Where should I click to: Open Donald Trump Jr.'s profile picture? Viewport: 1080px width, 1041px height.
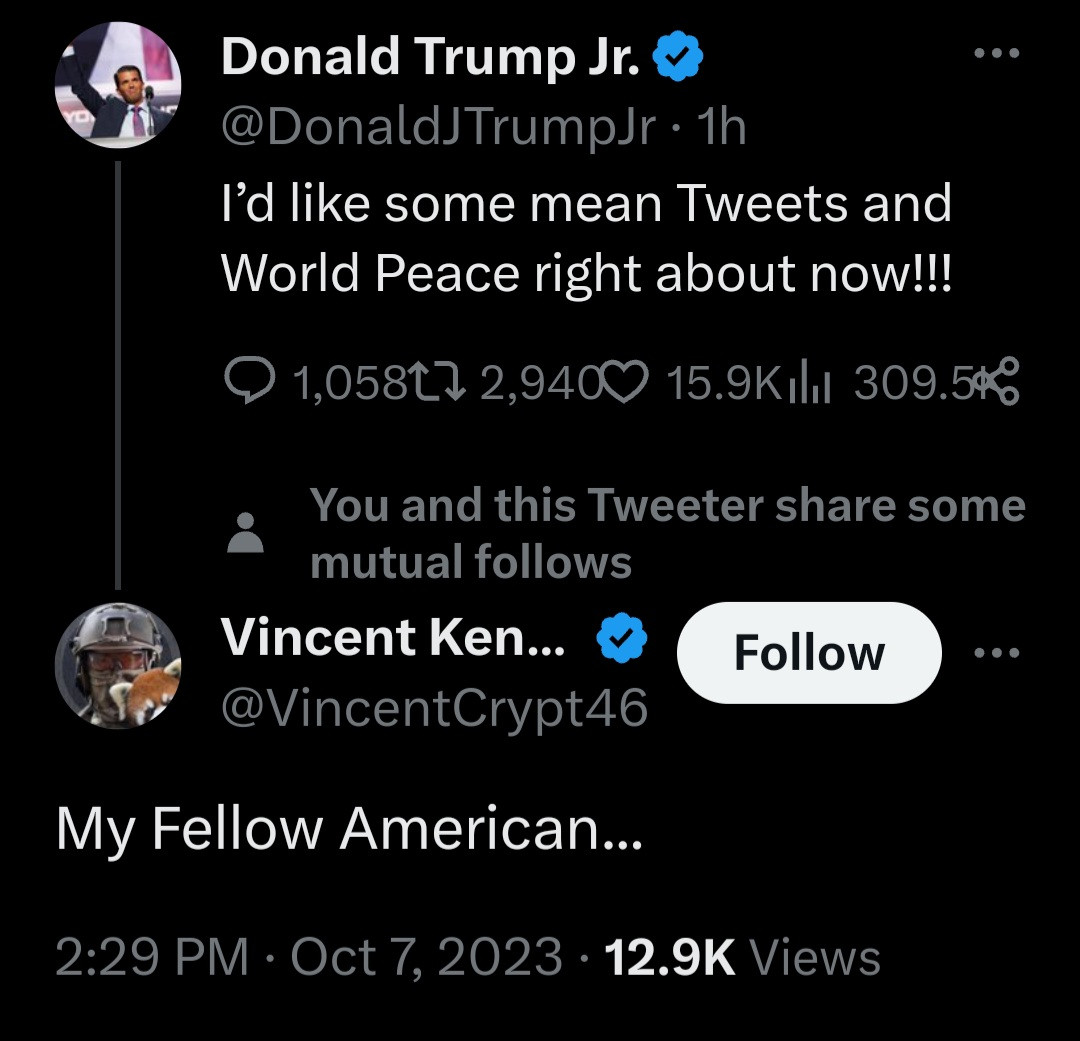coord(117,87)
